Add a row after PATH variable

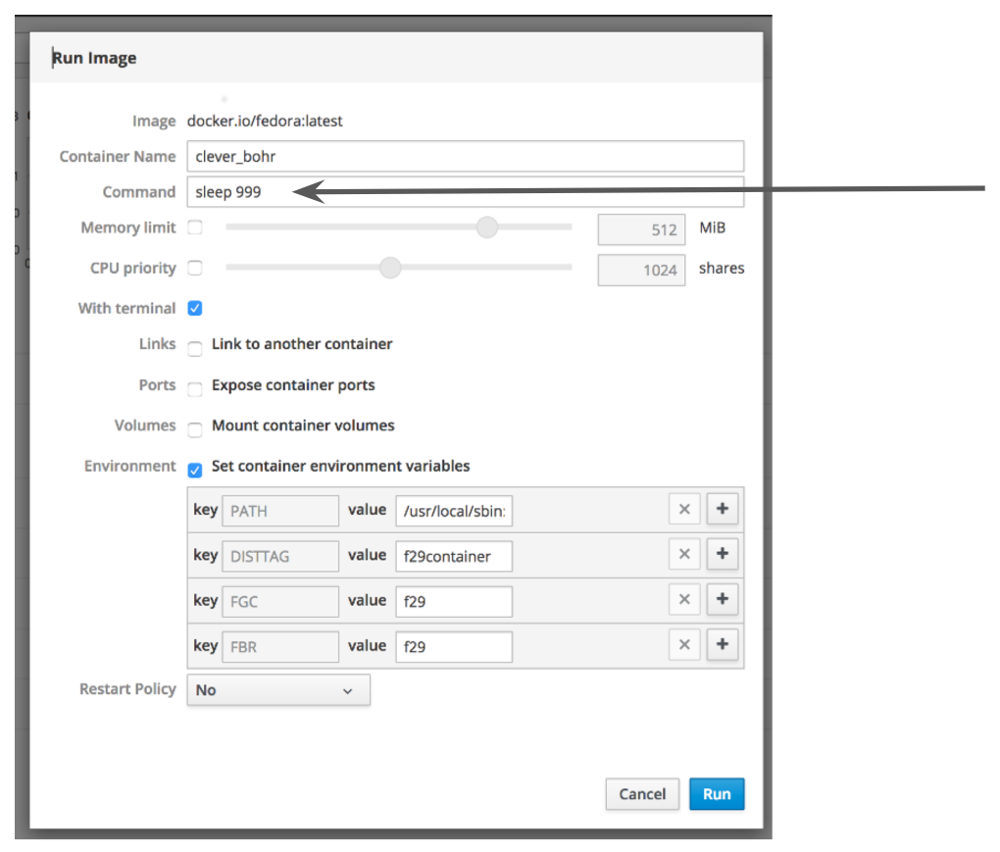tap(723, 509)
